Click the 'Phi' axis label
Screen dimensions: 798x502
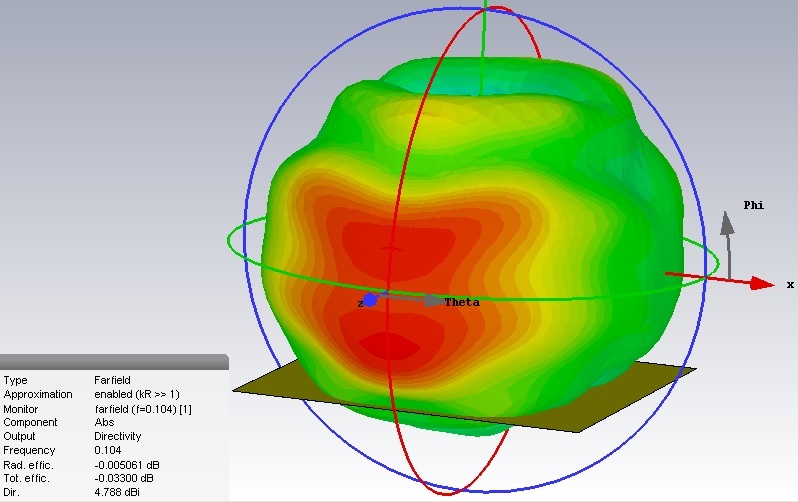tap(753, 205)
